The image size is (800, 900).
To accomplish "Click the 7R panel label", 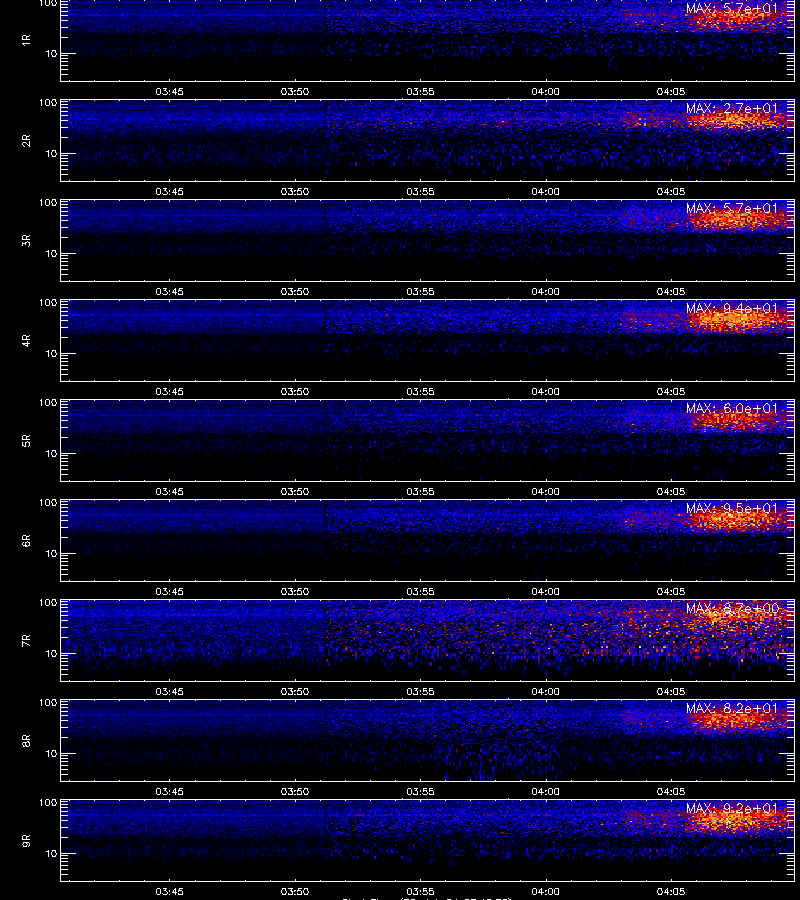I will click(x=26, y=641).
